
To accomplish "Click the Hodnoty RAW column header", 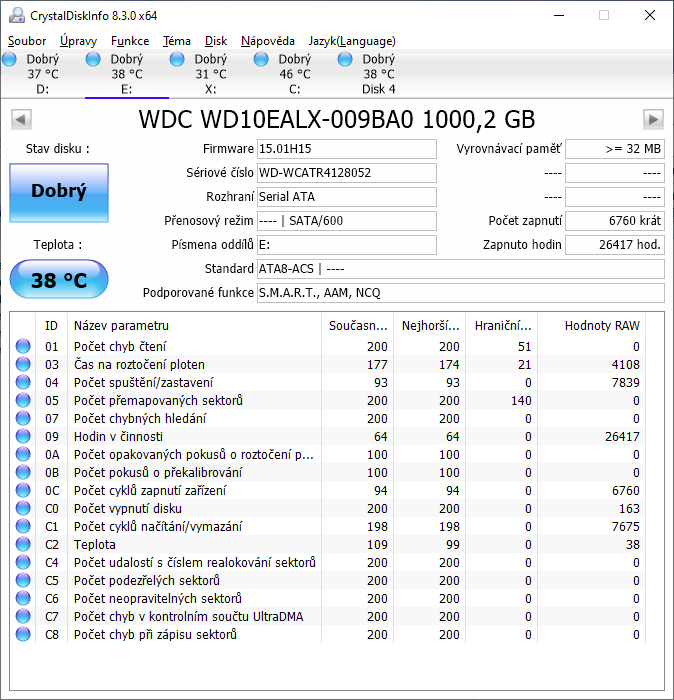I will coord(591,325).
